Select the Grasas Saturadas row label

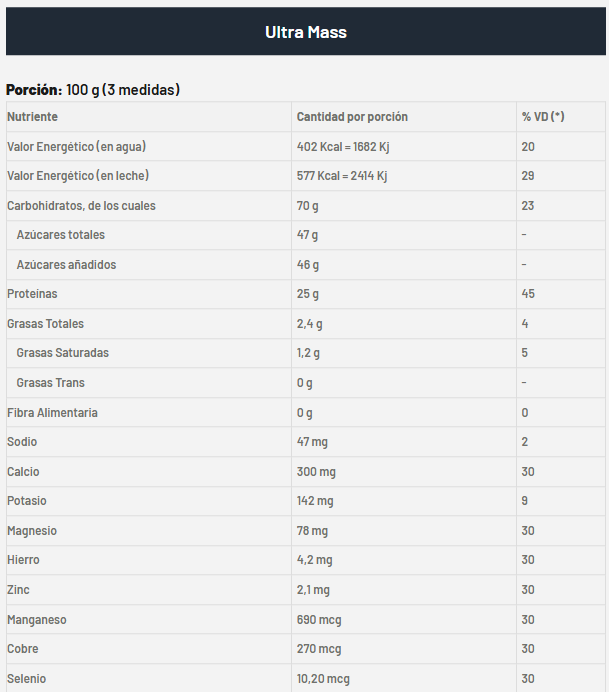(x=63, y=353)
